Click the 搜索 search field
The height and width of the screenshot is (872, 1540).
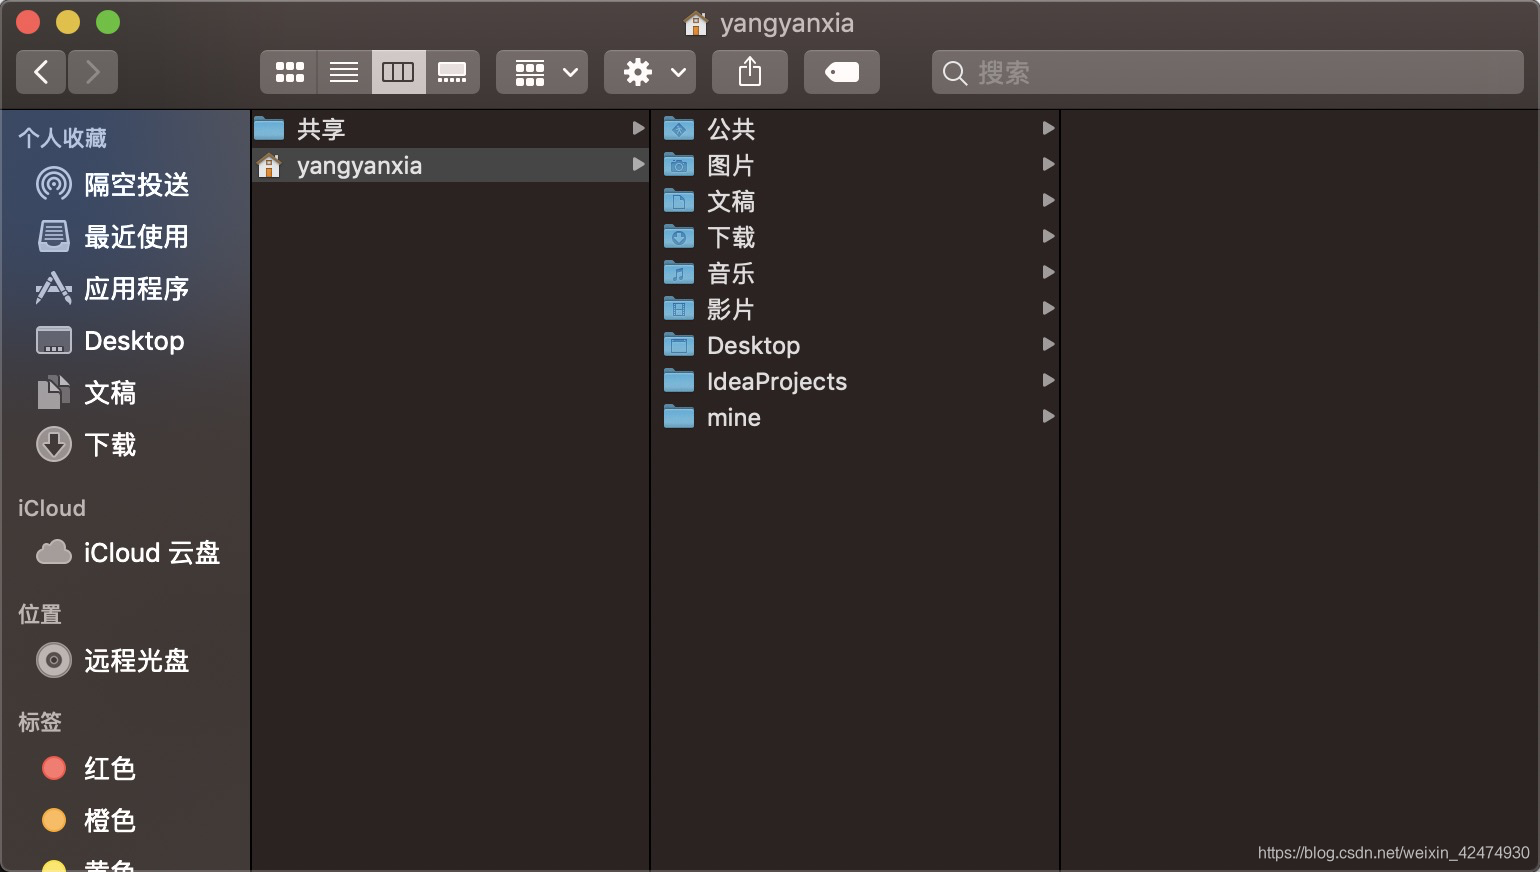tap(1228, 72)
